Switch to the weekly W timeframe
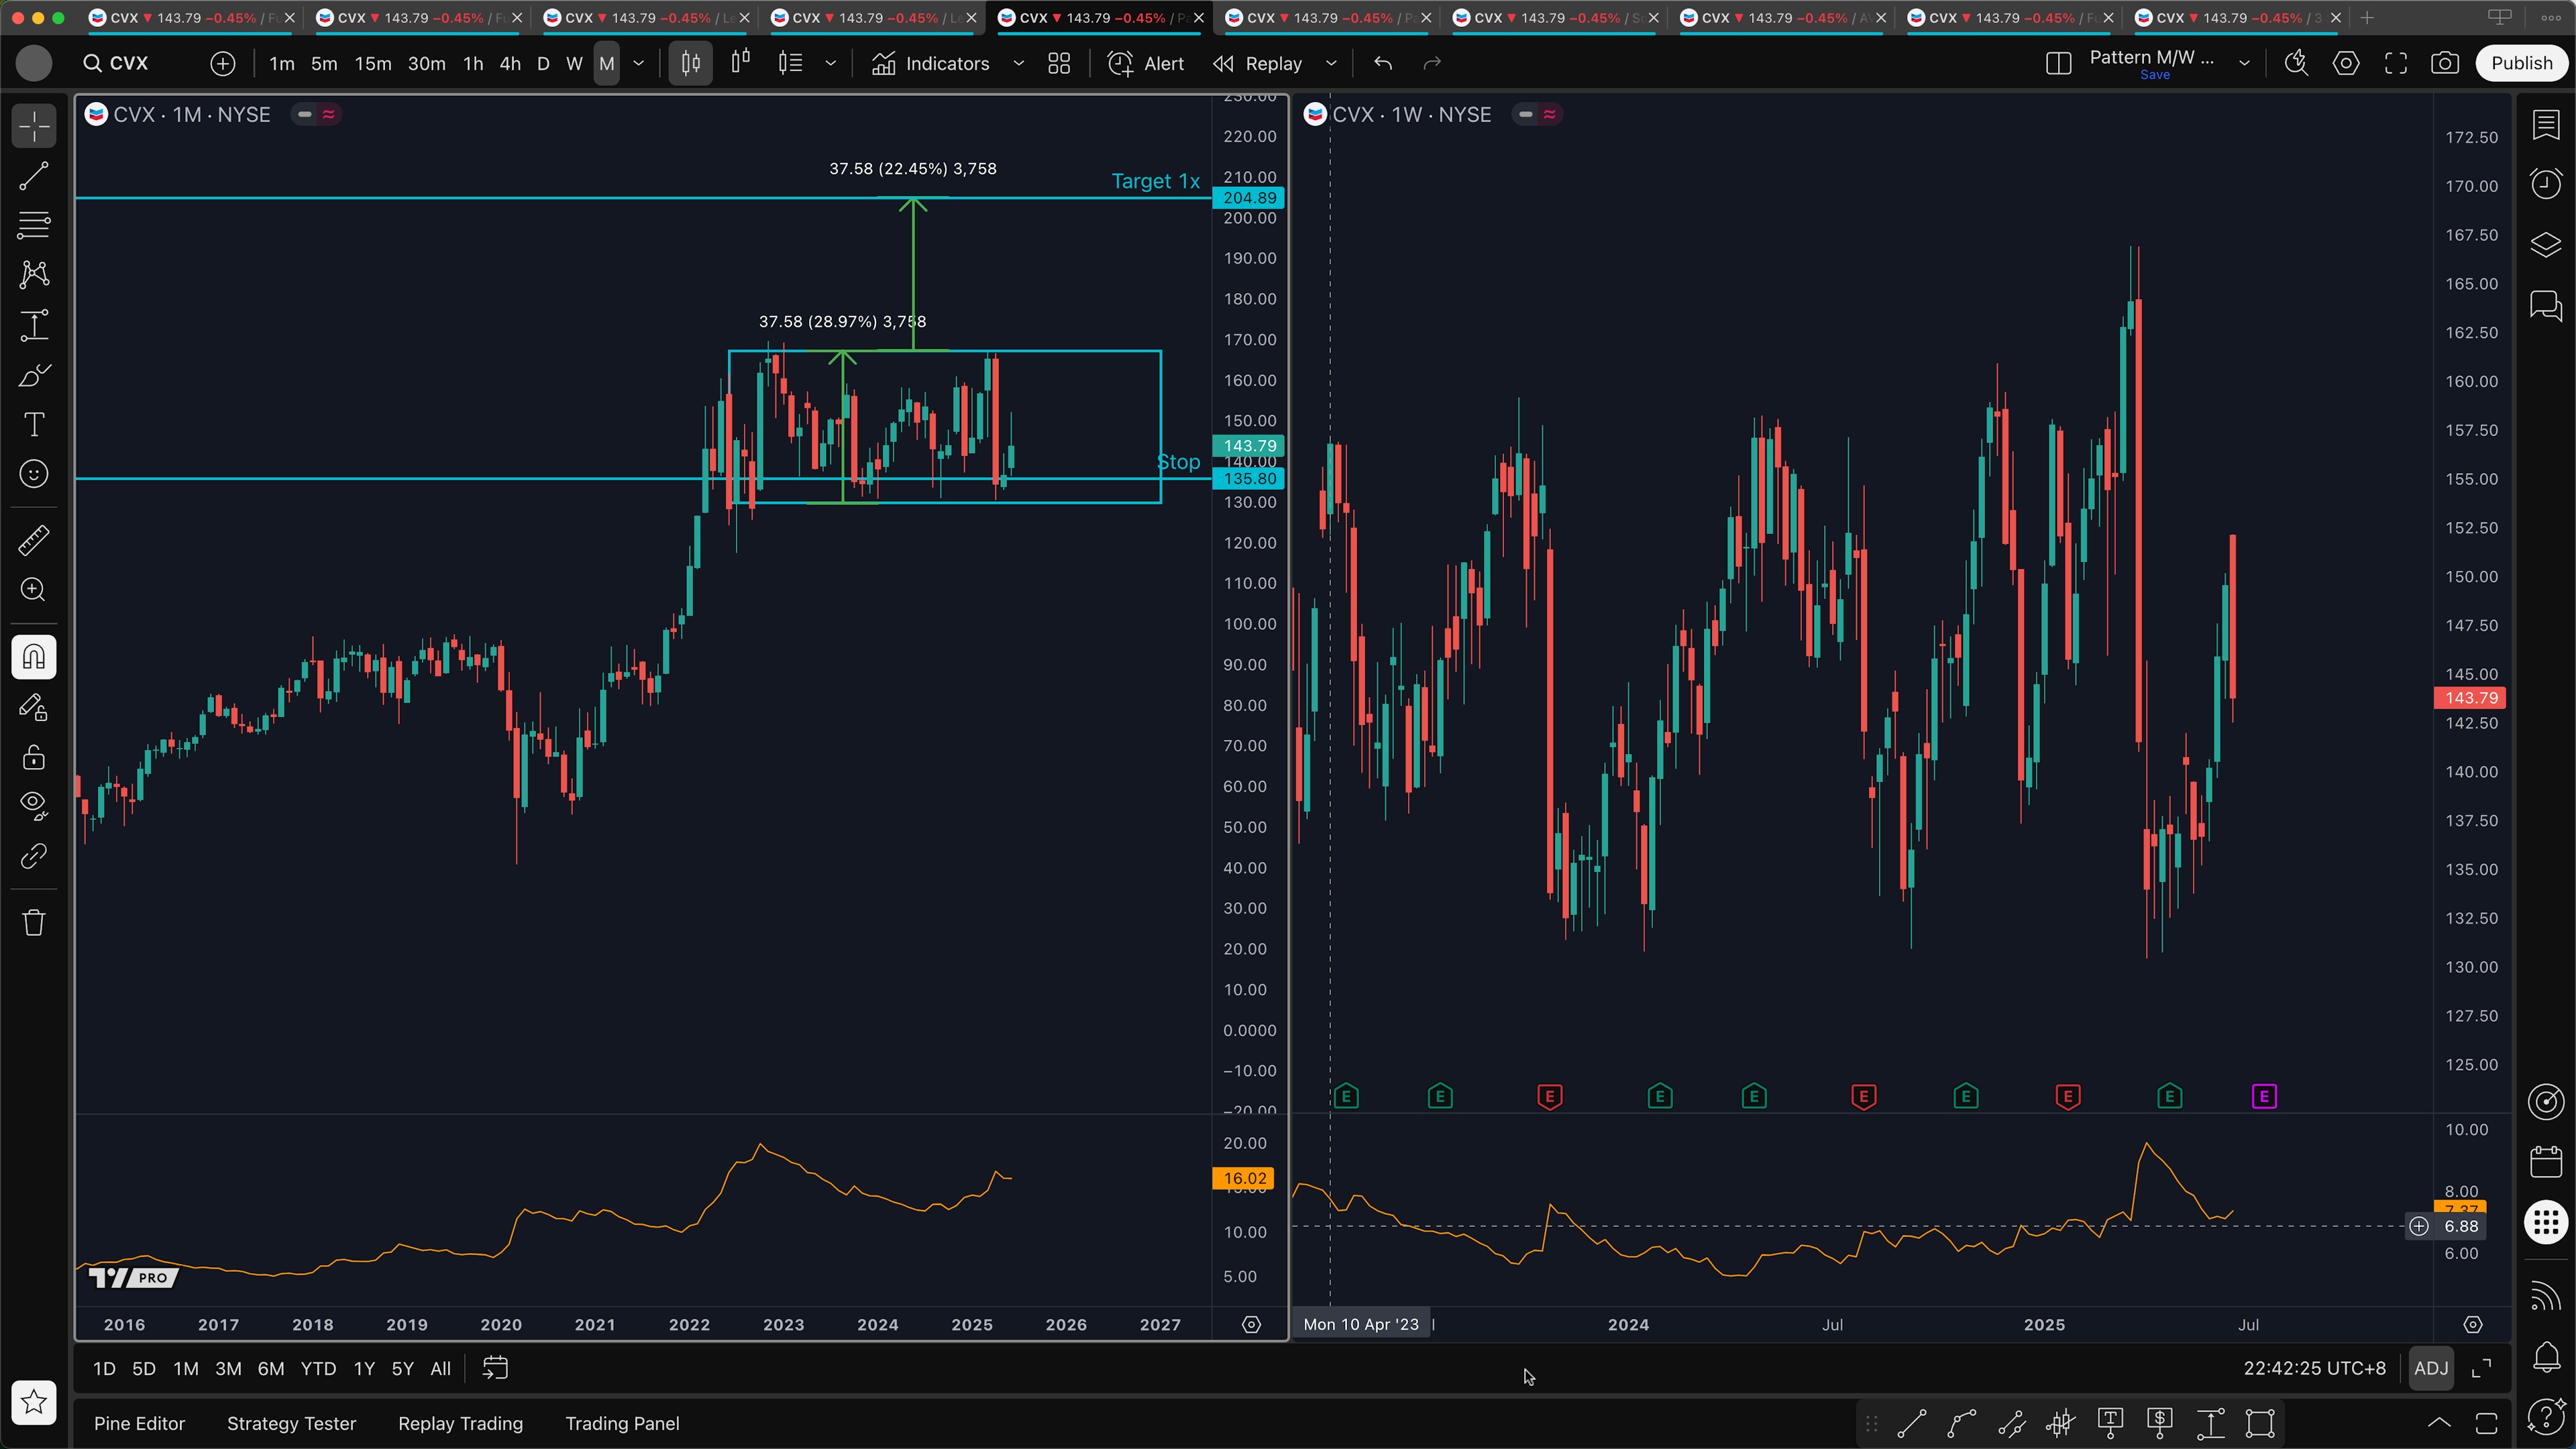The height and width of the screenshot is (1449, 2576). coord(574,63)
